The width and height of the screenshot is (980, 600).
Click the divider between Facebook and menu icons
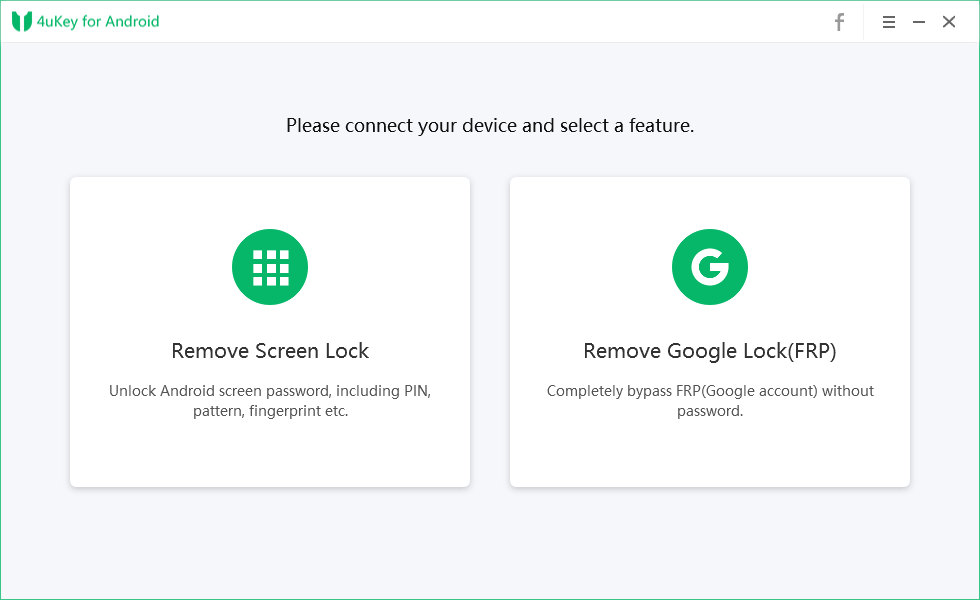865,22
